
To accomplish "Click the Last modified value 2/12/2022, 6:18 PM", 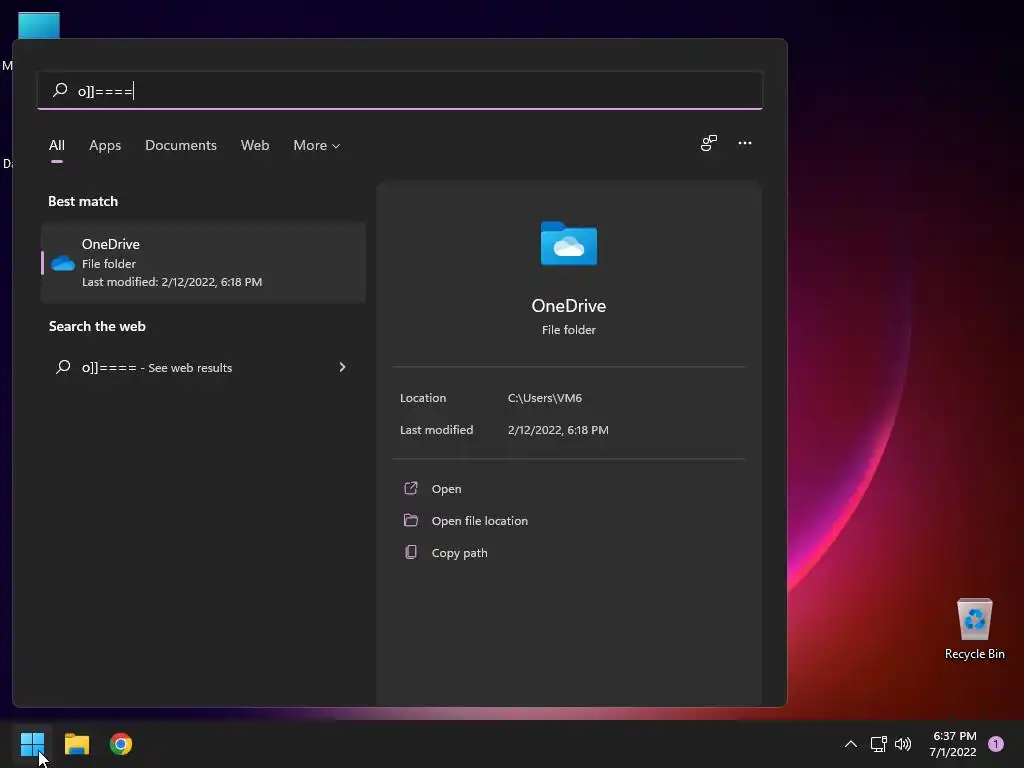I will [558, 430].
